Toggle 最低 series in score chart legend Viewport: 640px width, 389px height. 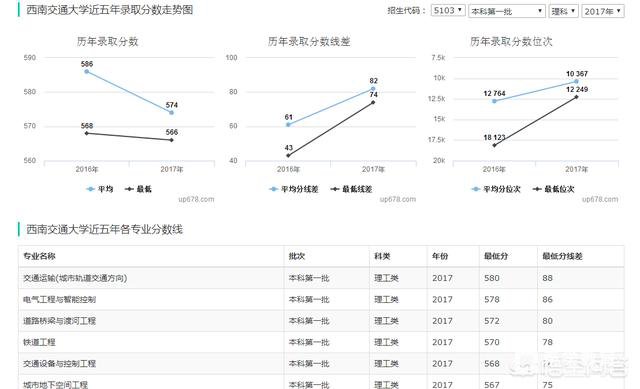pyautogui.click(x=138, y=189)
